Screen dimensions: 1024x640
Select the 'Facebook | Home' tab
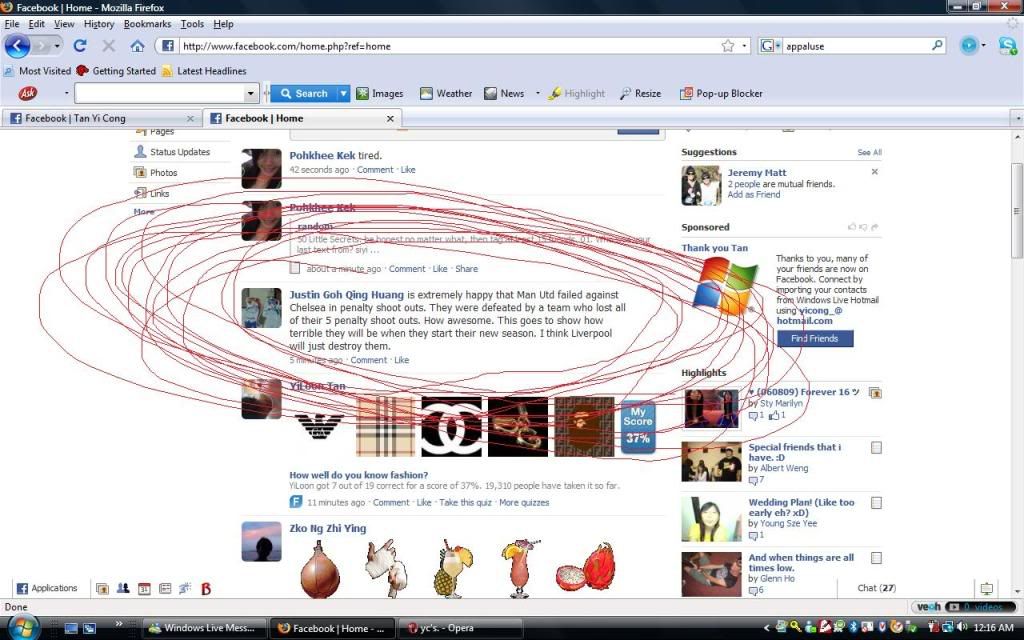(301, 118)
